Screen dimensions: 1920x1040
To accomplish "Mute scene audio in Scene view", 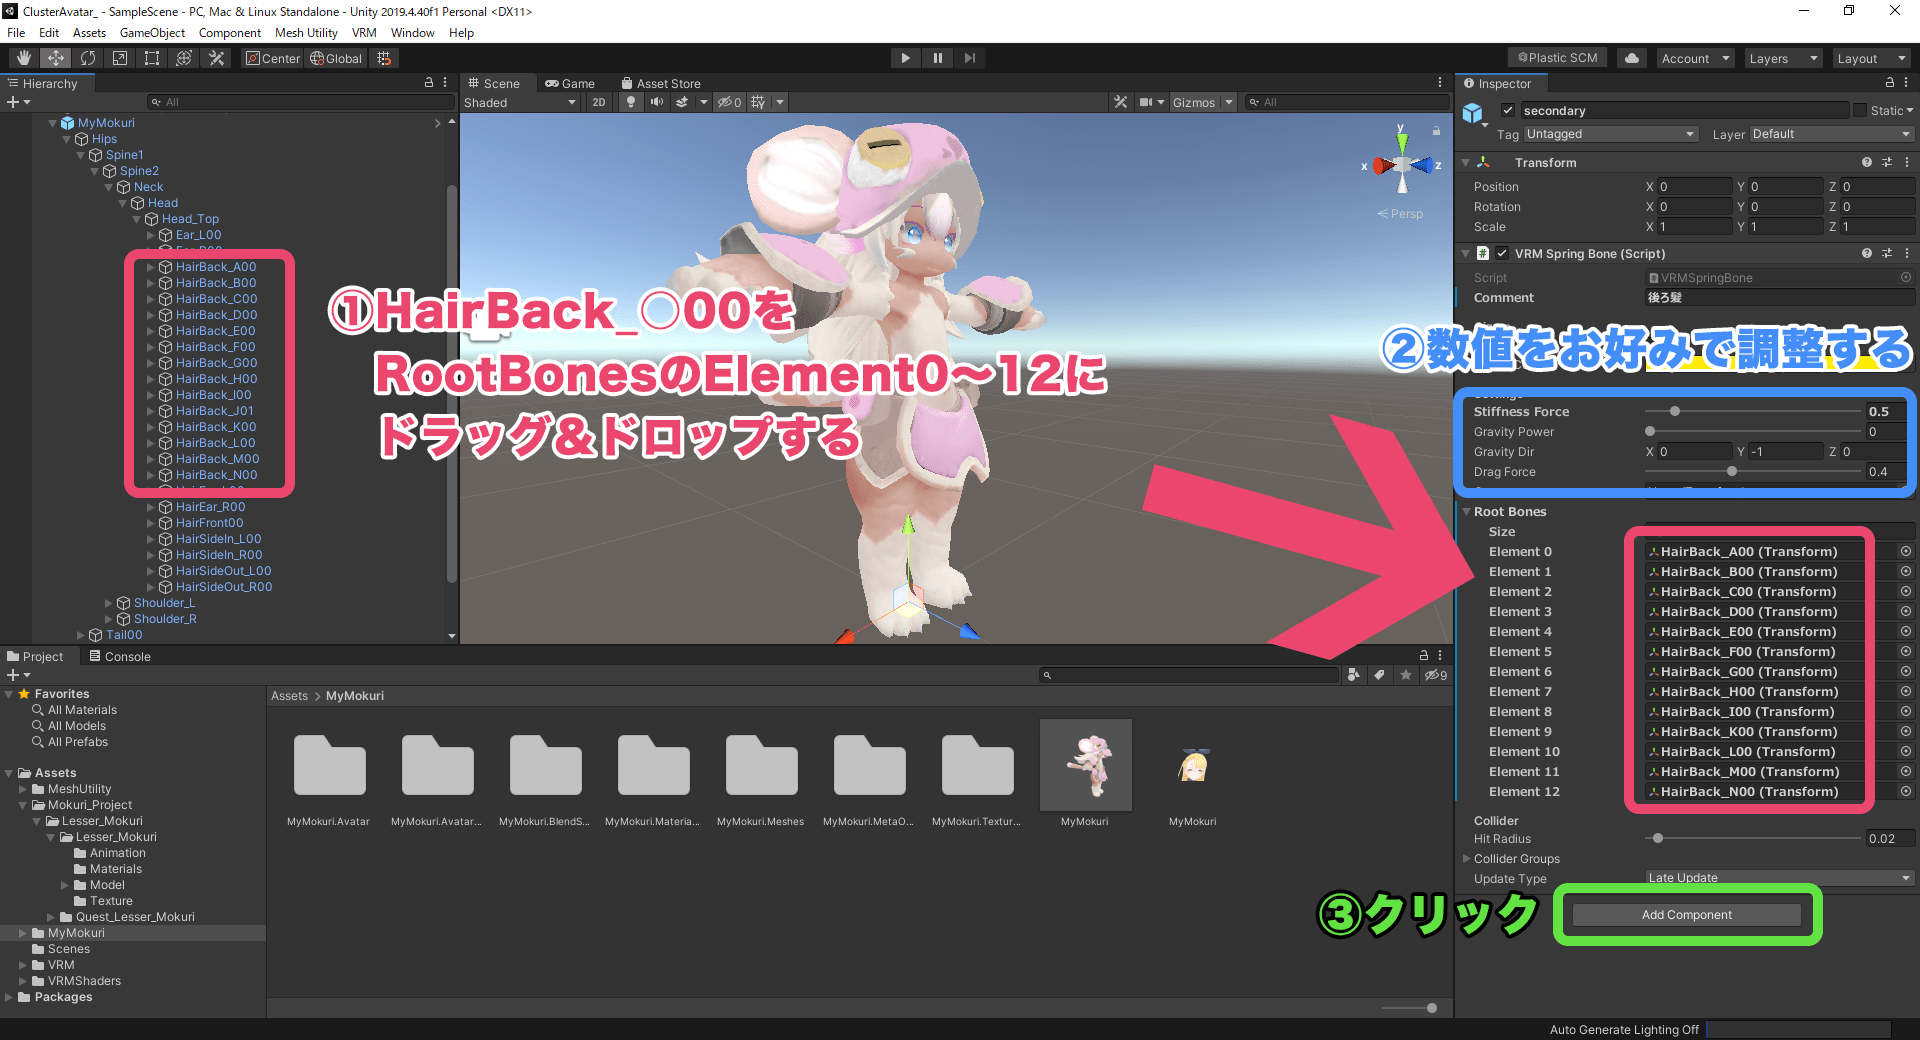I will 656,102.
